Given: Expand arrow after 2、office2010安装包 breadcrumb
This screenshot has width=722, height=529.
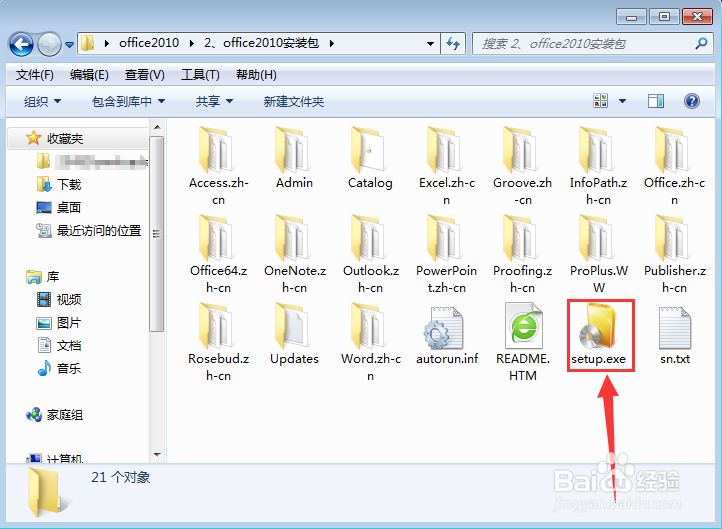Looking at the screenshot, I should tap(332, 43).
